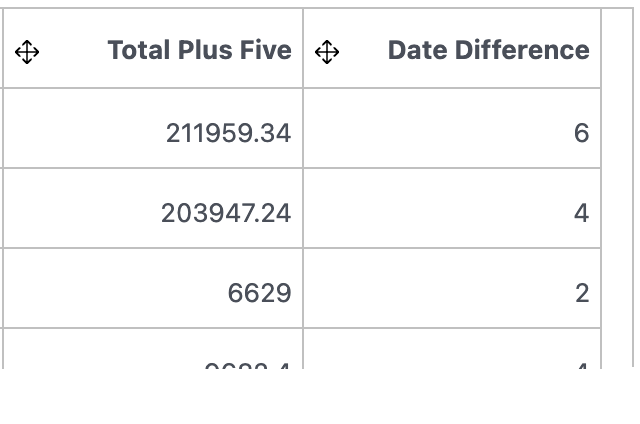This screenshot has width=640, height=424.
Task: Select the cell containing 211959.34
Action: 153,128
